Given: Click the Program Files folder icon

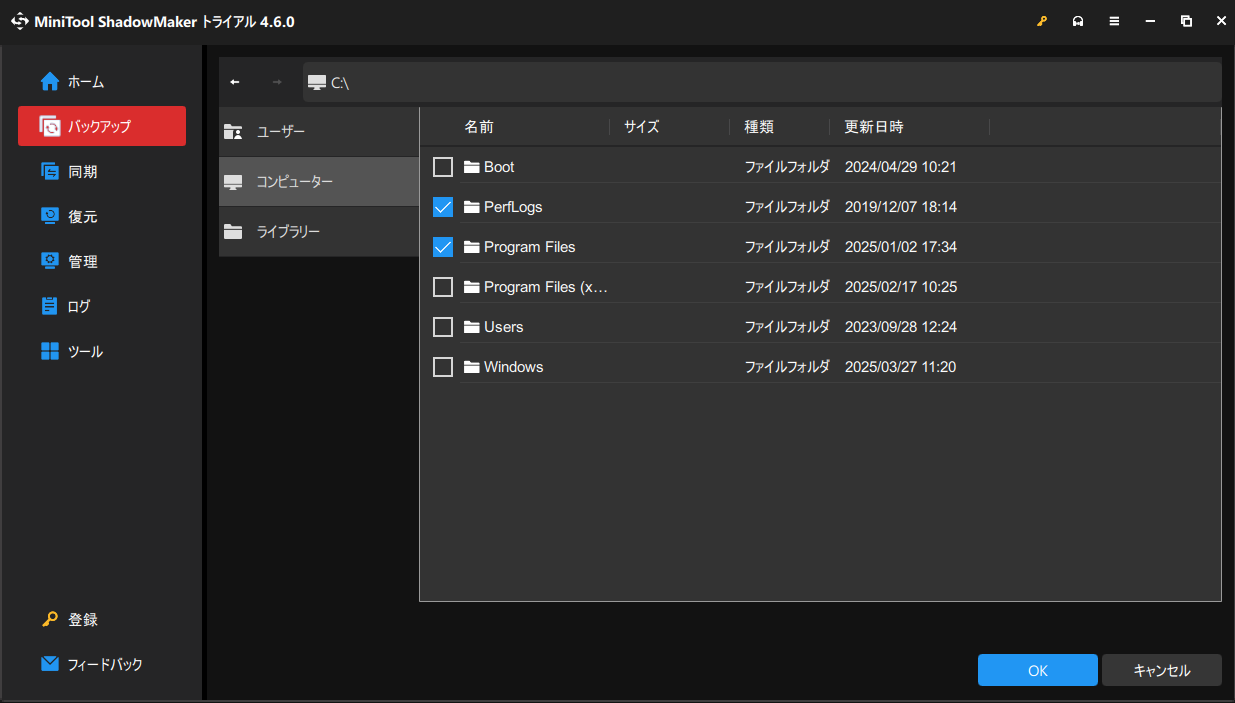Looking at the screenshot, I should click(472, 247).
